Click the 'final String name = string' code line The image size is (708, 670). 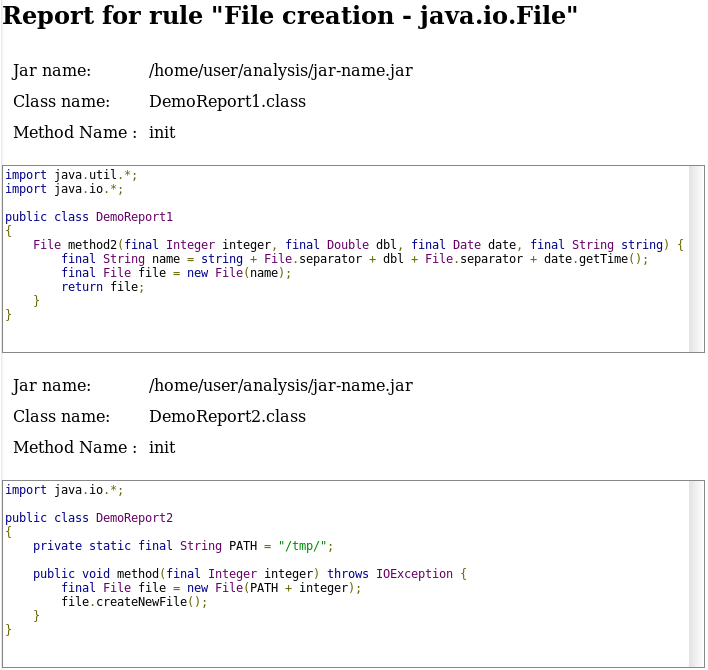pos(354,259)
